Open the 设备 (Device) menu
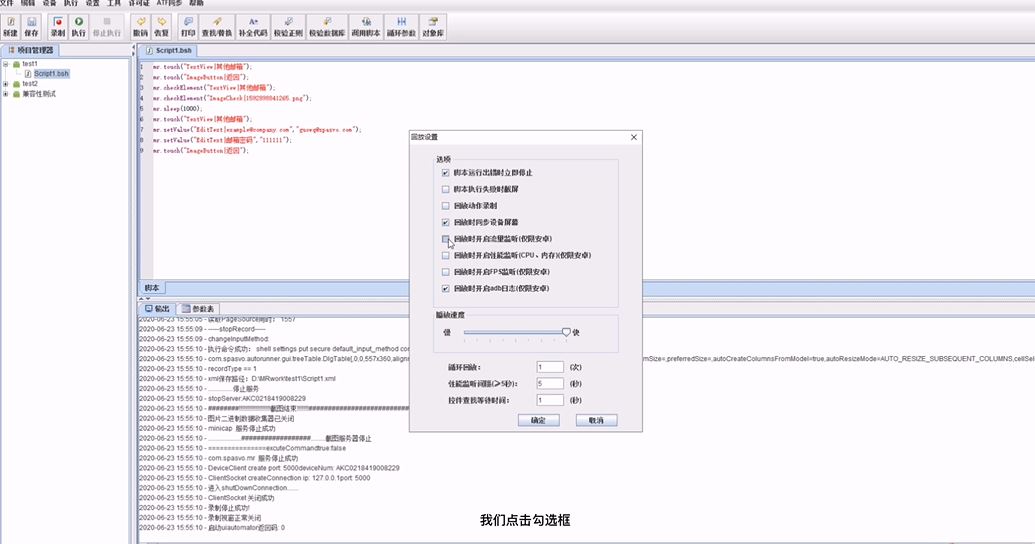1035x544 pixels. click(50, 3)
